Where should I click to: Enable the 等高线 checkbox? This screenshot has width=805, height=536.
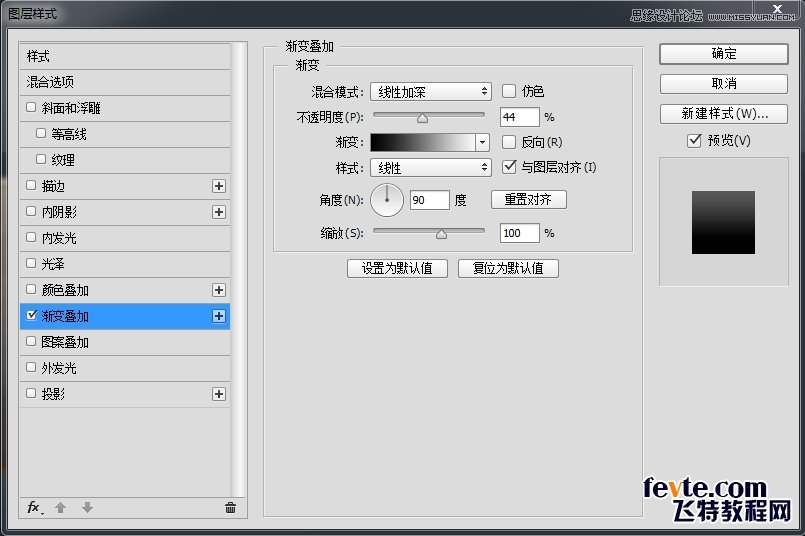41,133
